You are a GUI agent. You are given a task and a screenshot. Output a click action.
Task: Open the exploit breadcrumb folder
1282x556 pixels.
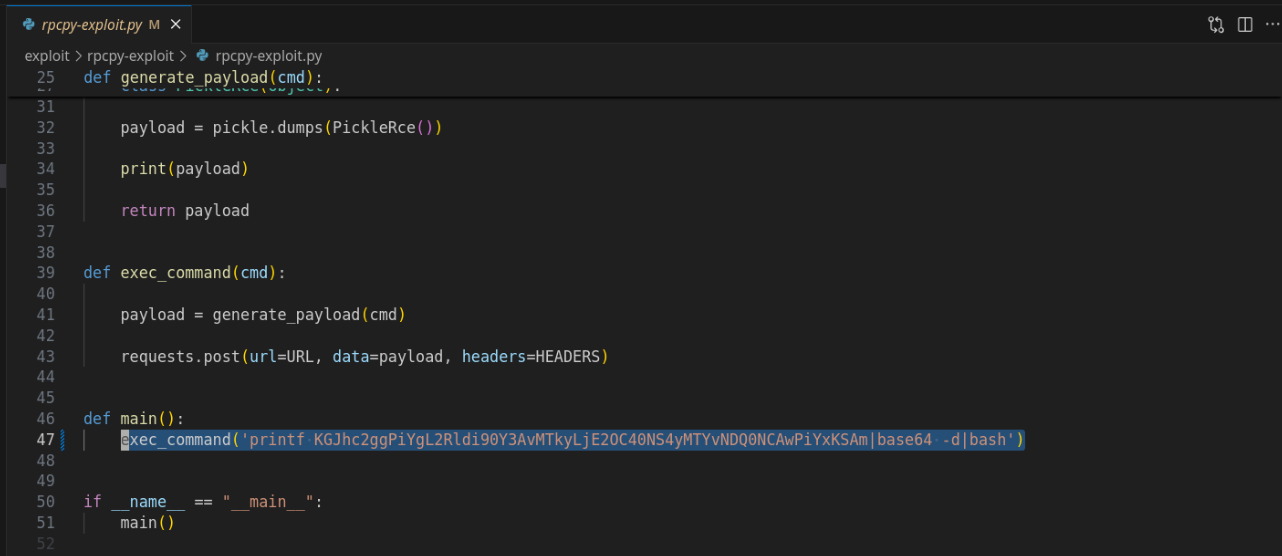(x=47, y=56)
